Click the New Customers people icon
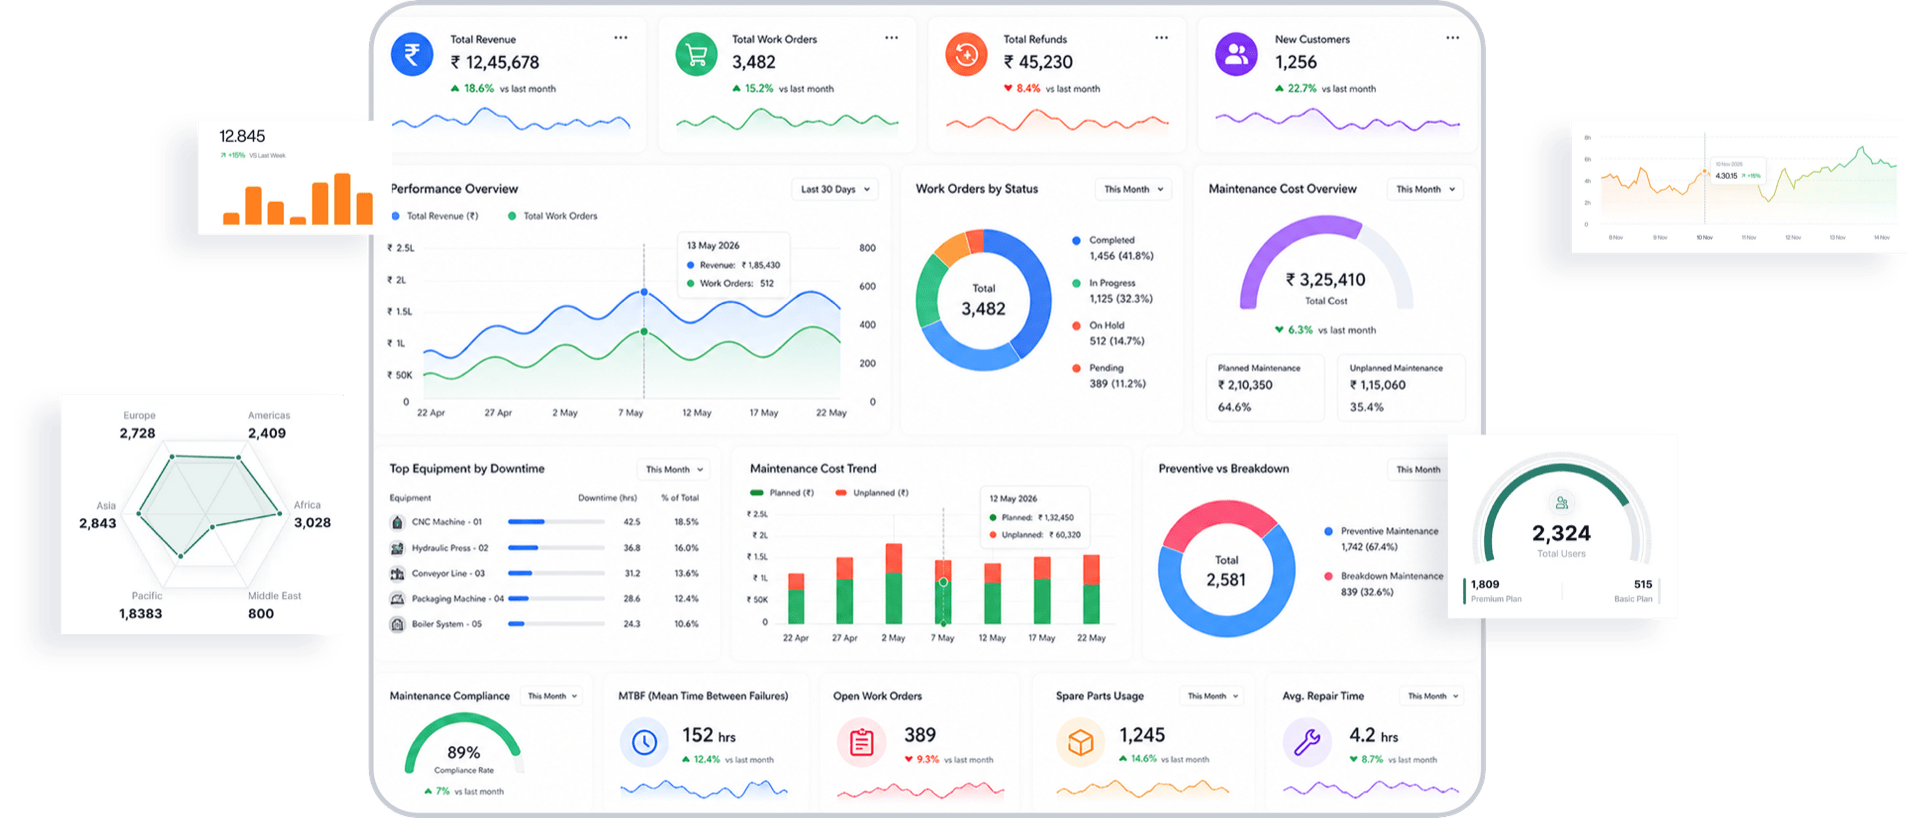The height and width of the screenshot is (818, 1920). pos(1237,54)
